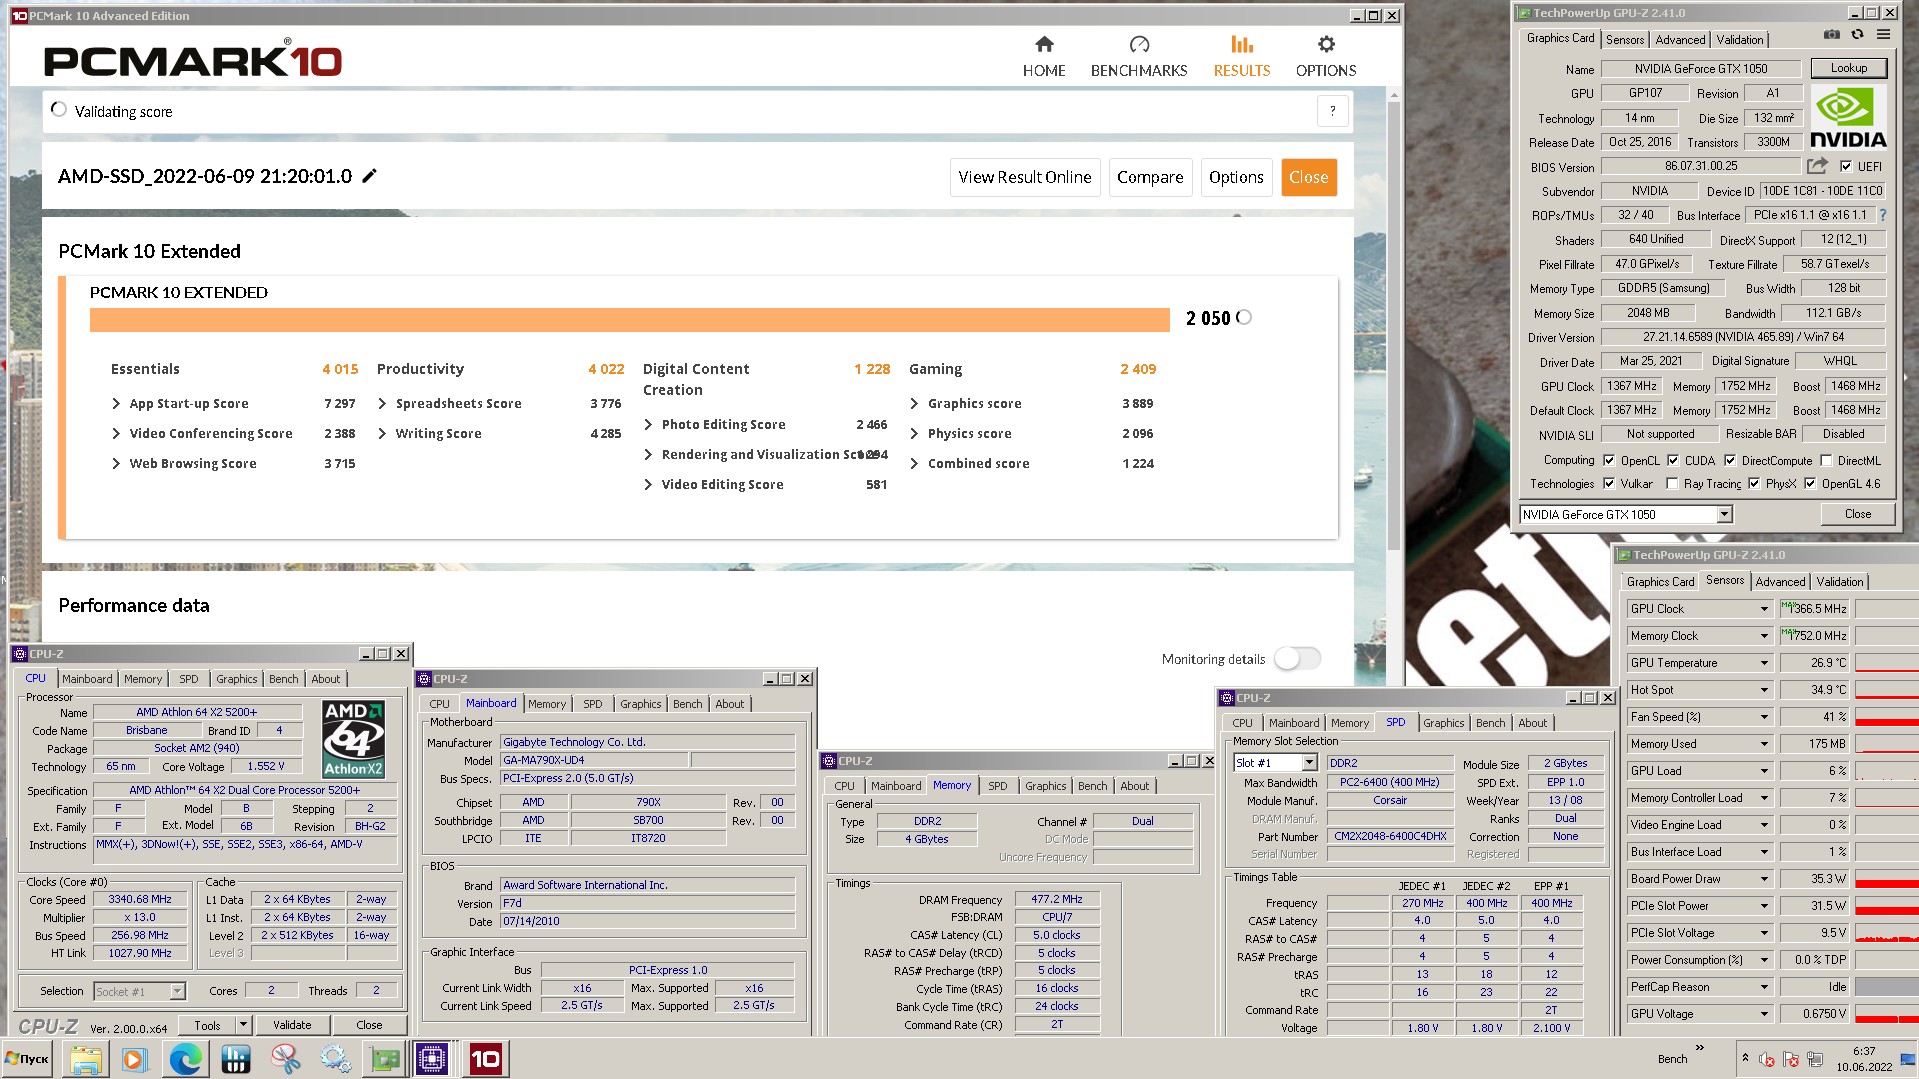1919x1079 pixels.
Task: Toggle the PhysX checkbox
Action: tap(1754, 483)
